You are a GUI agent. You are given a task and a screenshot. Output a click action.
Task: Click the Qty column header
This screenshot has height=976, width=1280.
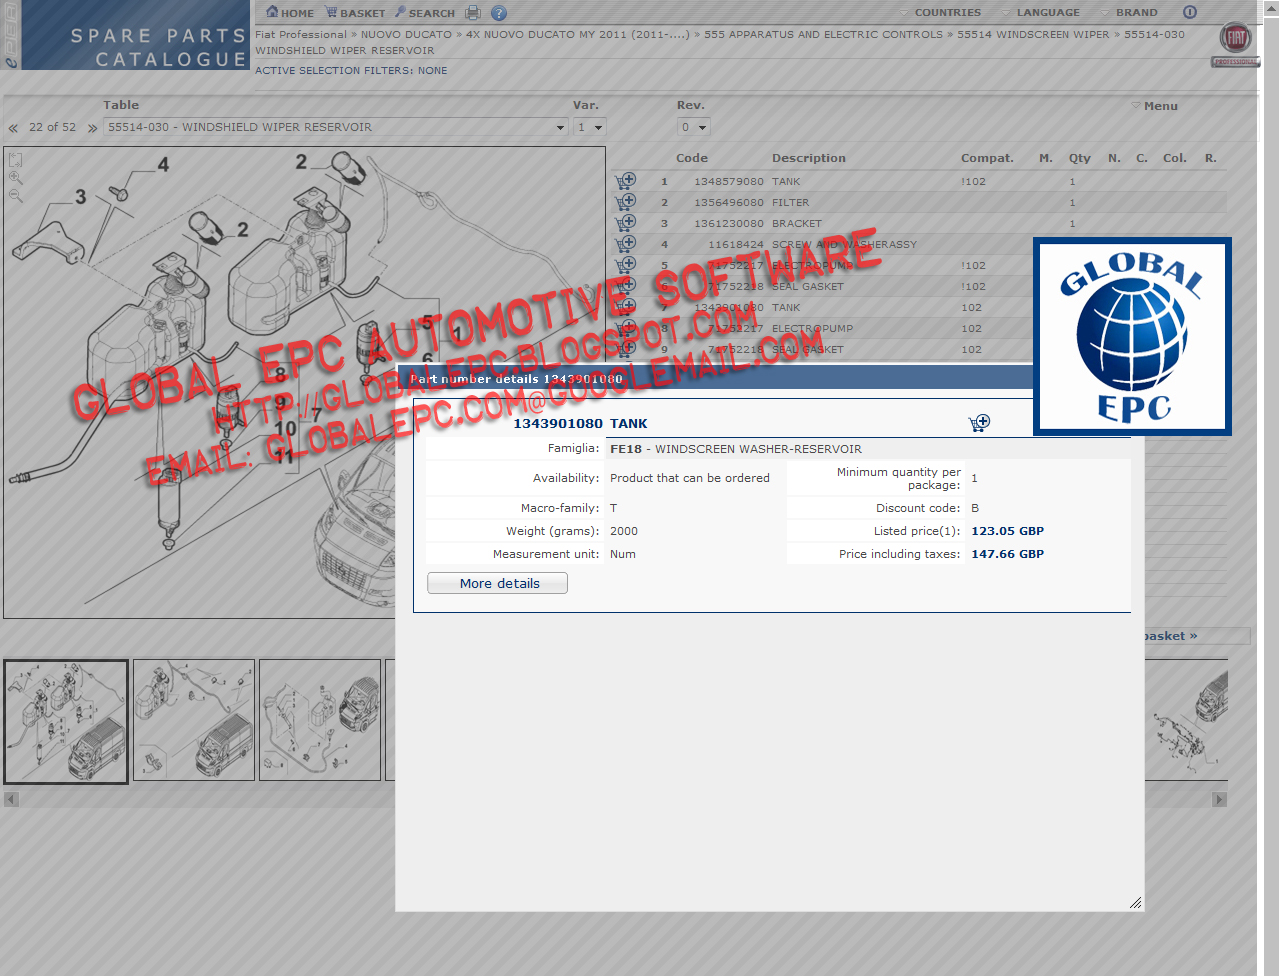tap(1080, 158)
